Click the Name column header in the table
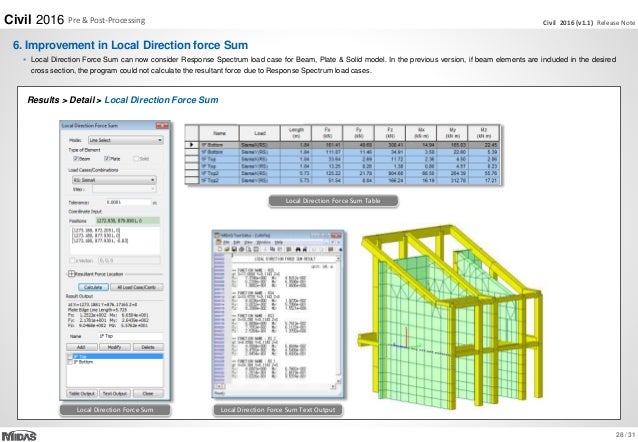The height and width of the screenshot is (442, 638). coord(219,133)
